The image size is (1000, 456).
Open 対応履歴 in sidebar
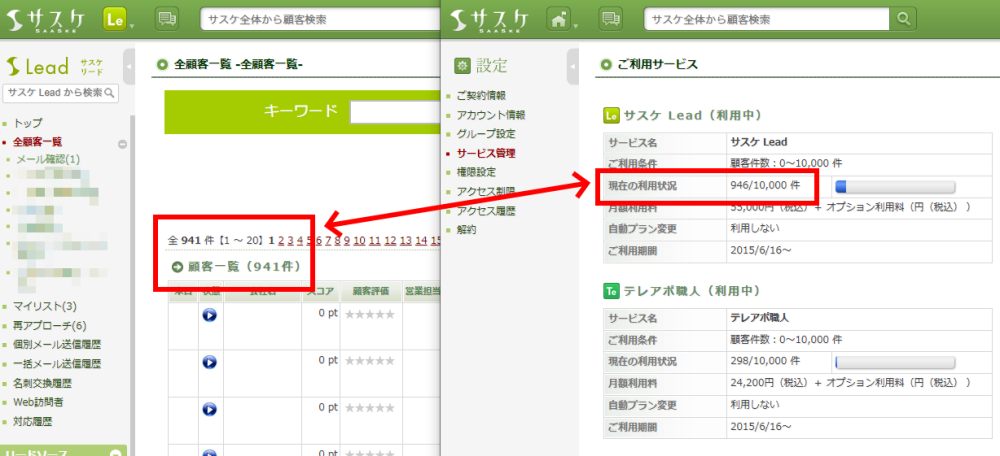(x=33, y=422)
